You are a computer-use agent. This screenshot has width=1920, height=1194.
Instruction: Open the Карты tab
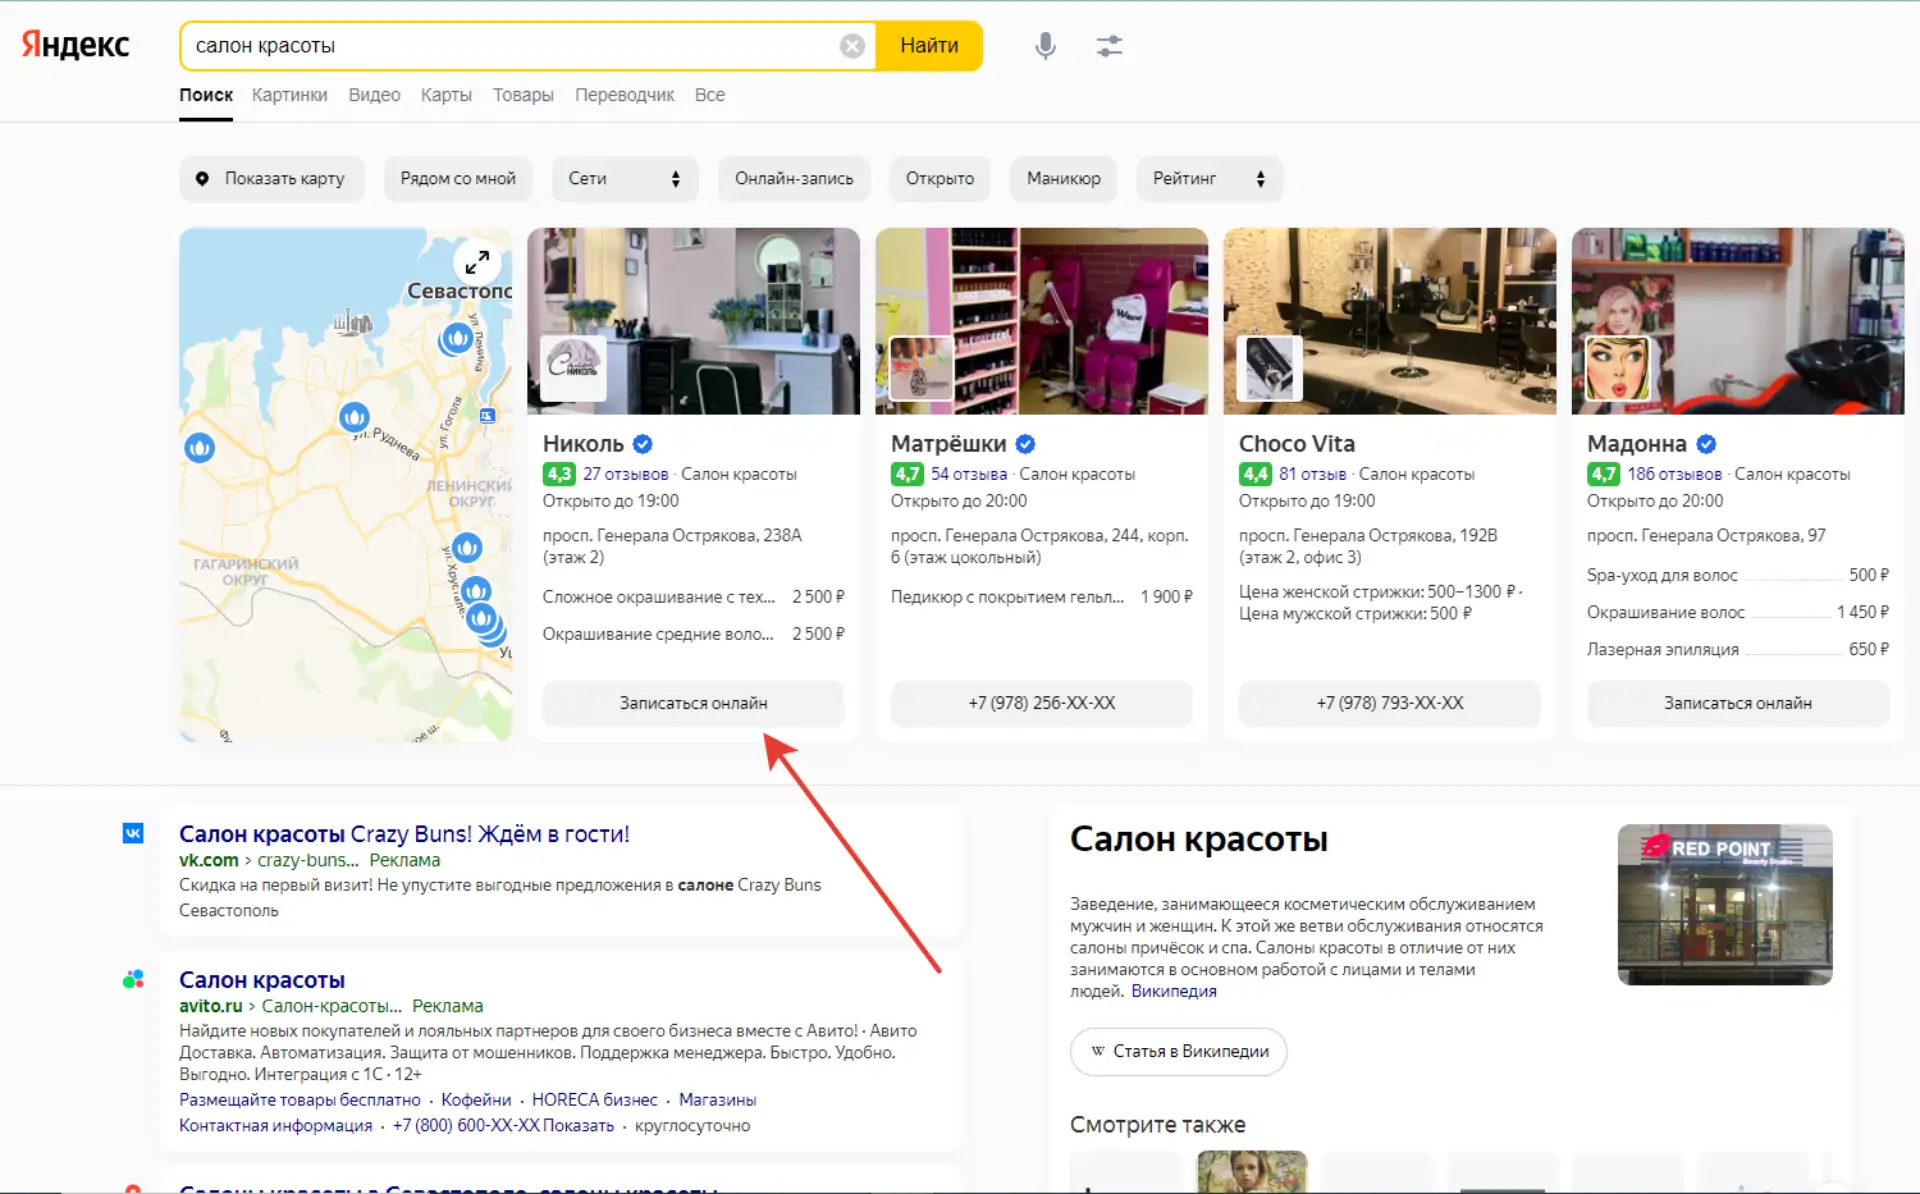pyautogui.click(x=446, y=95)
